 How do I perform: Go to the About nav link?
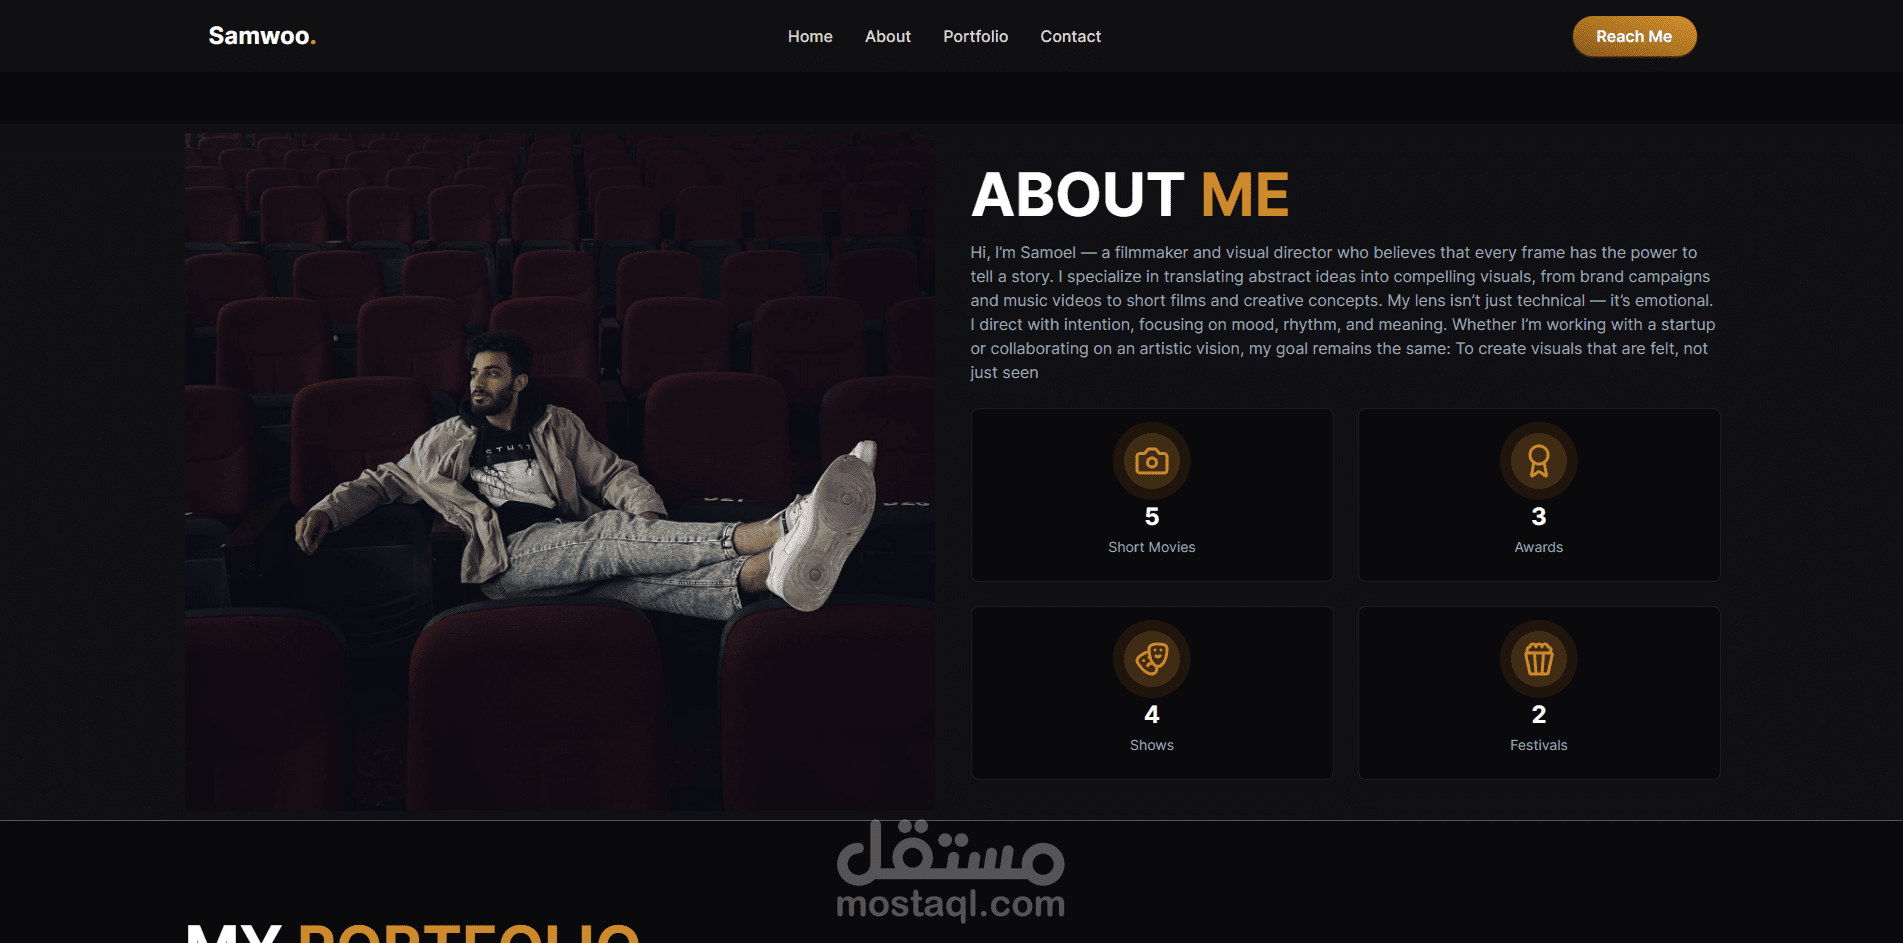coord(888,36)
